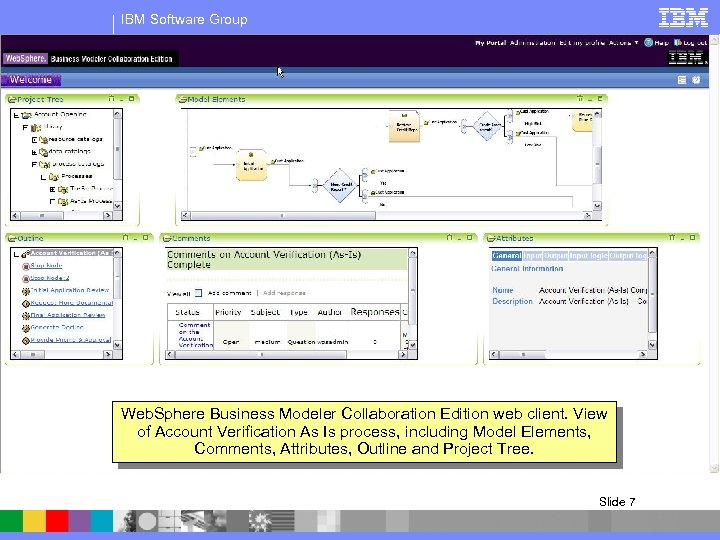Click the Attributes portlet header icon
Screen dimensions: 720x540
[x=491, y=238]
